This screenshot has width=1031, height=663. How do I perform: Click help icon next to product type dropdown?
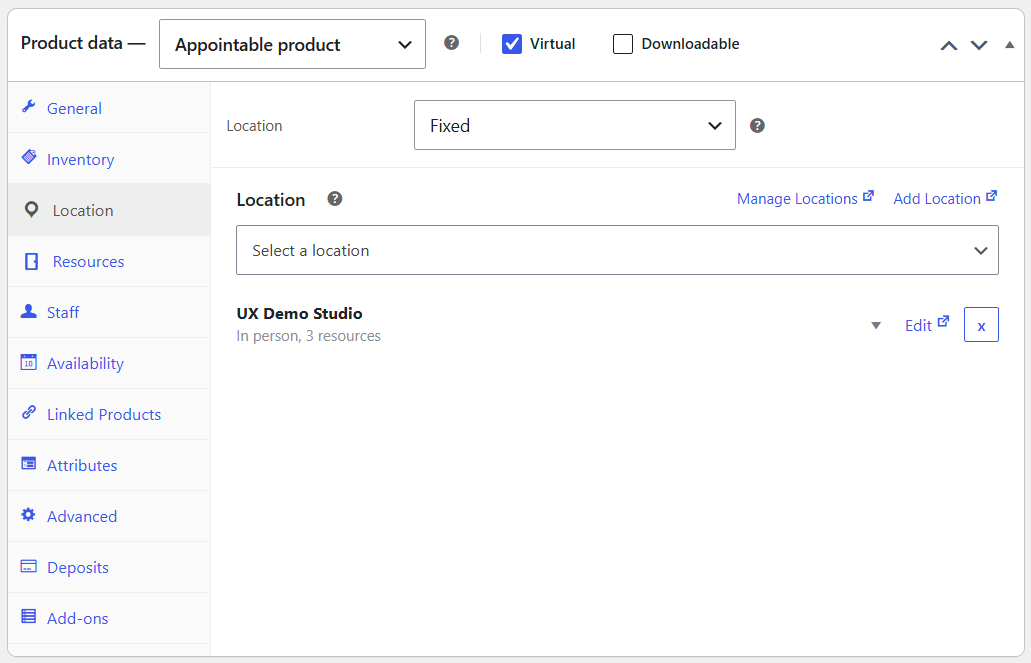pos(451,43)
